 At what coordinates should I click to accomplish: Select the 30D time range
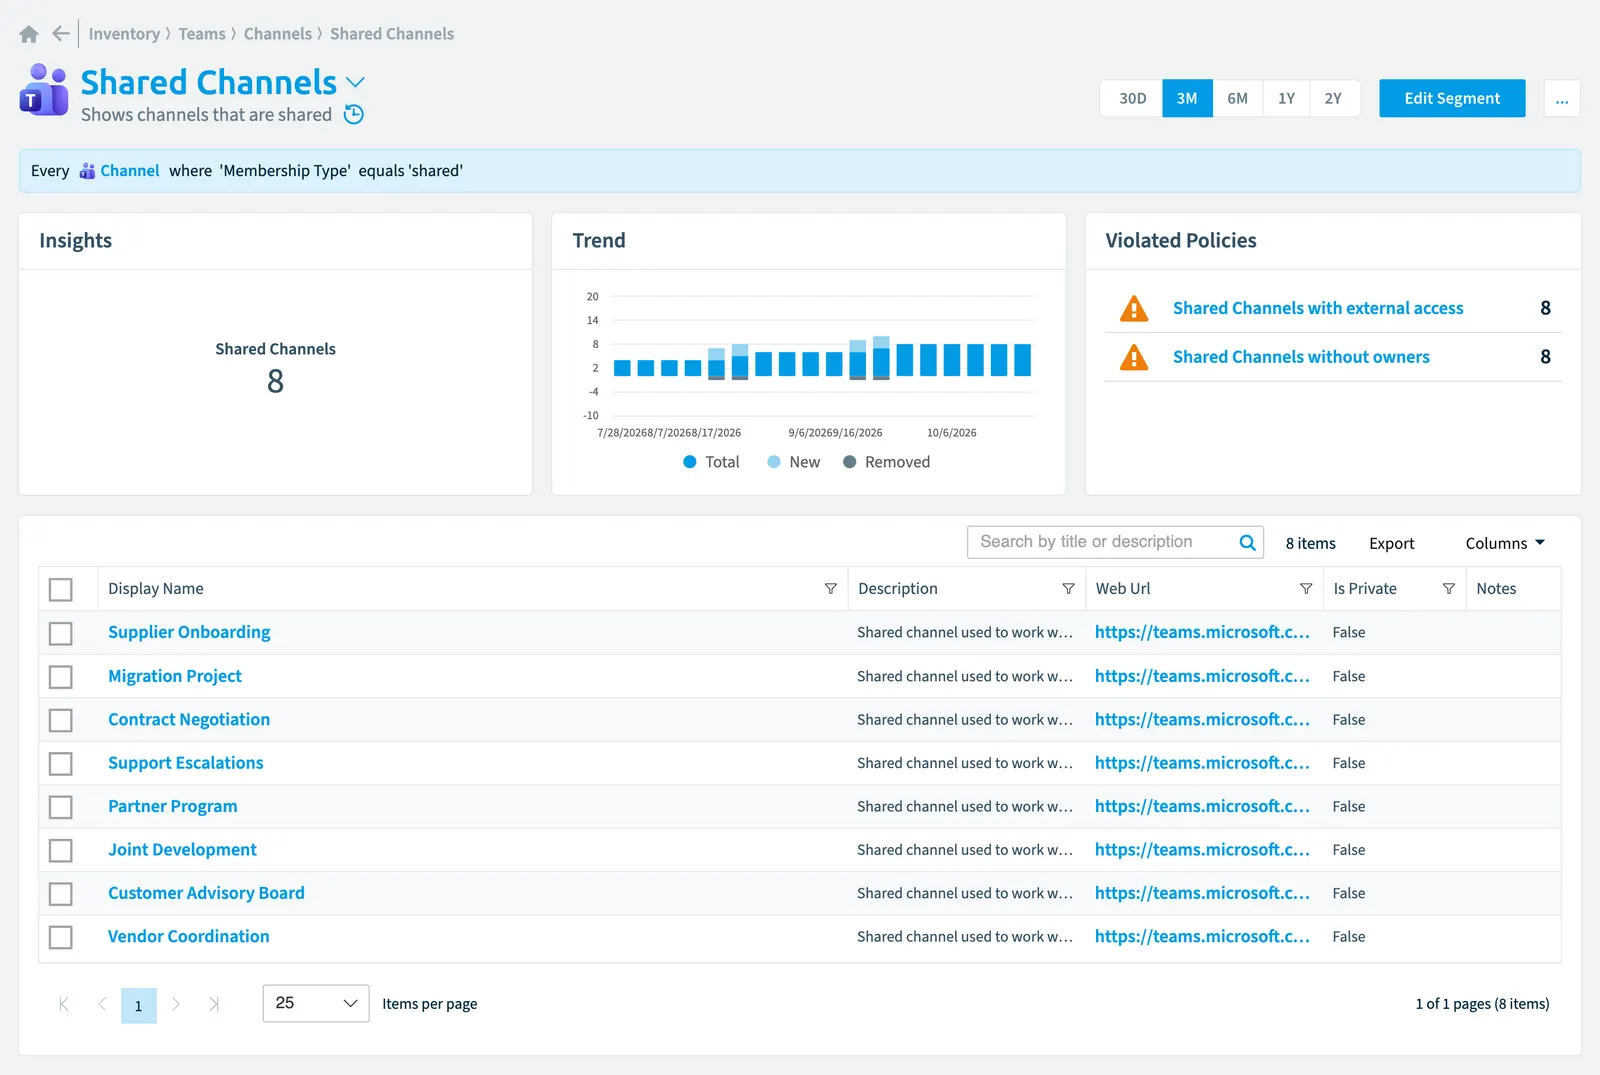1132,98
